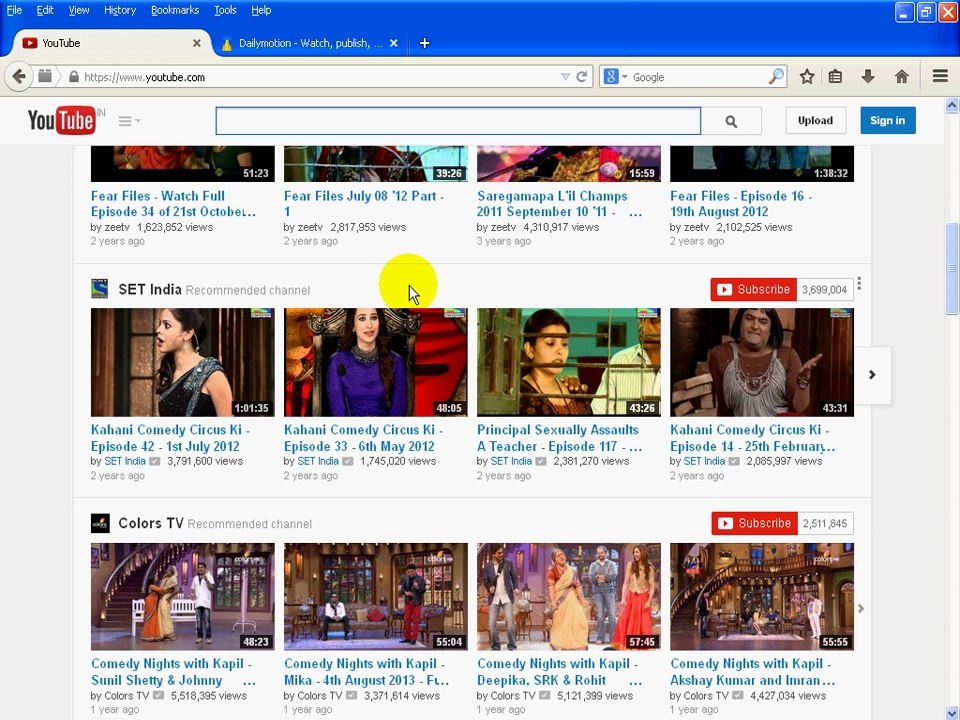Close the YouTube tab
960x720 pixels.
197,43
